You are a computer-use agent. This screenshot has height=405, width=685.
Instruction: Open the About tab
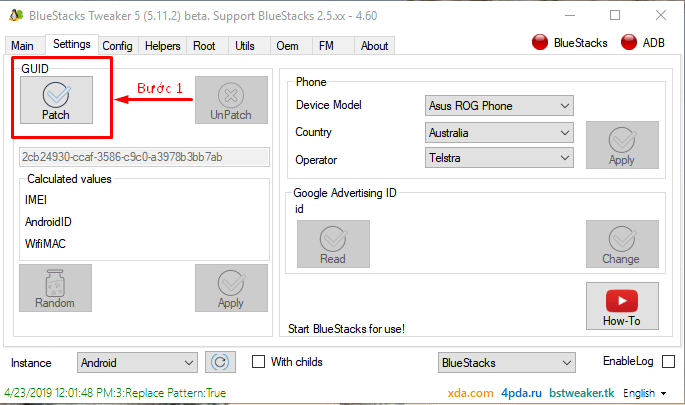pyautogui.click(x=374, y=46)
